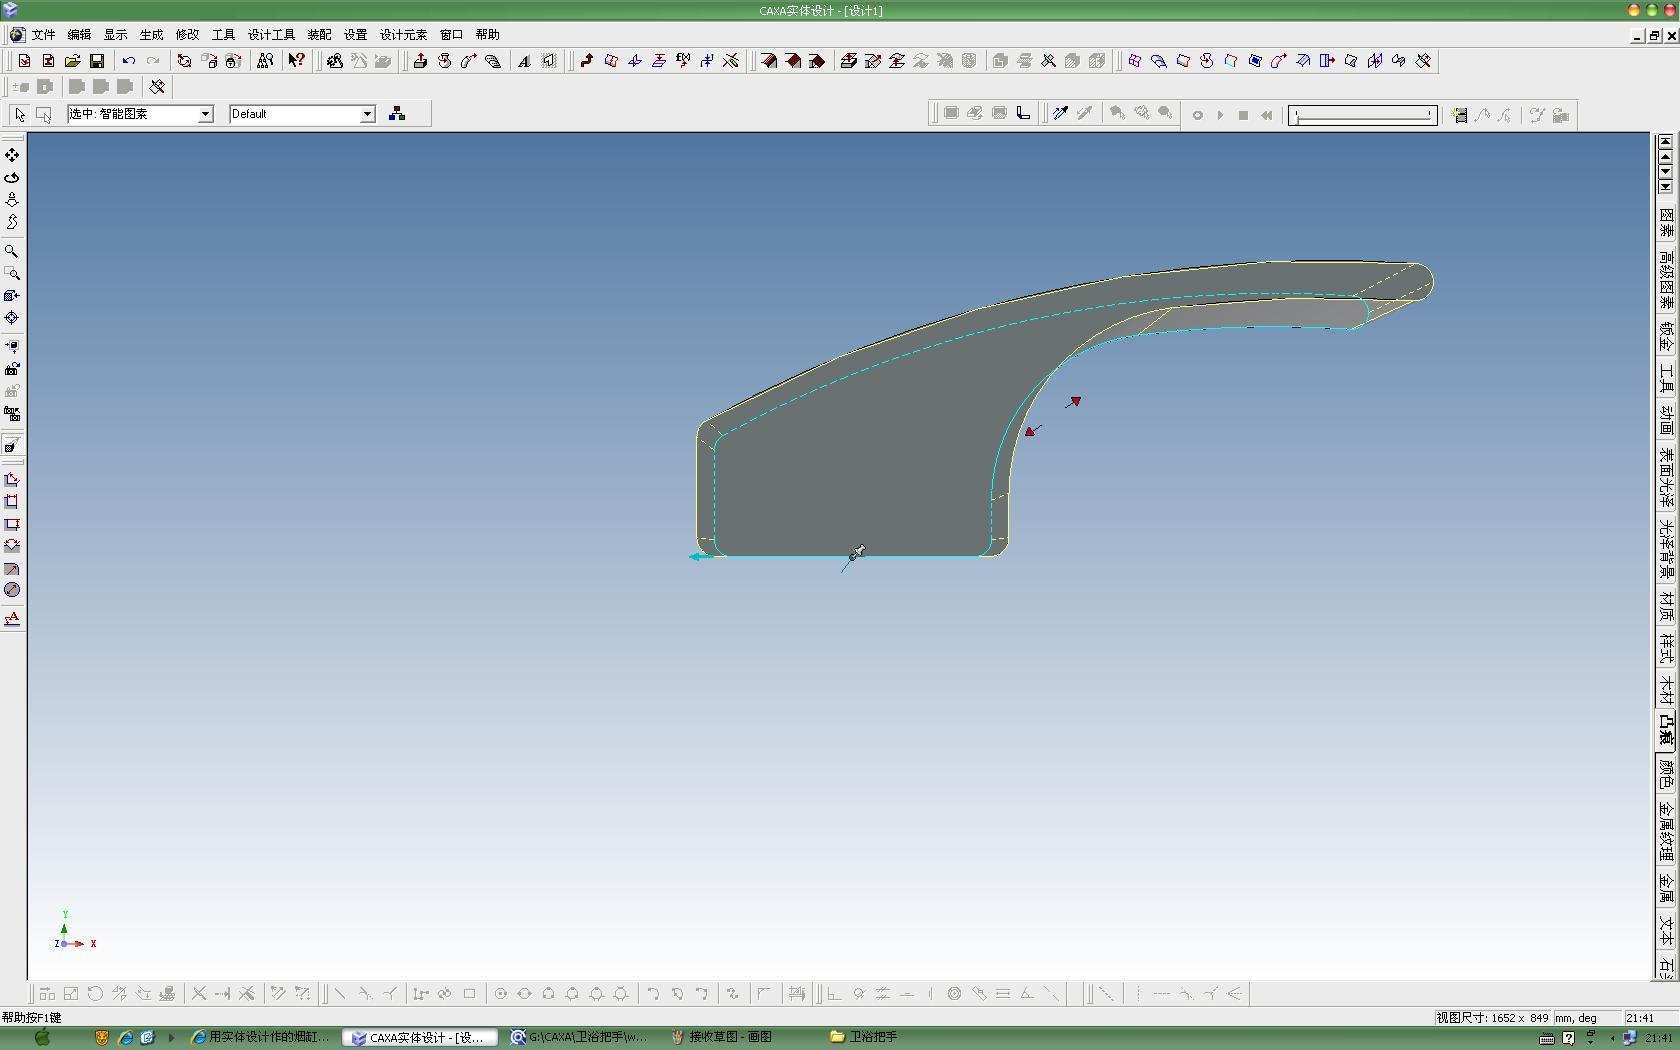Select the Orbit camera tool

[12, 177]
